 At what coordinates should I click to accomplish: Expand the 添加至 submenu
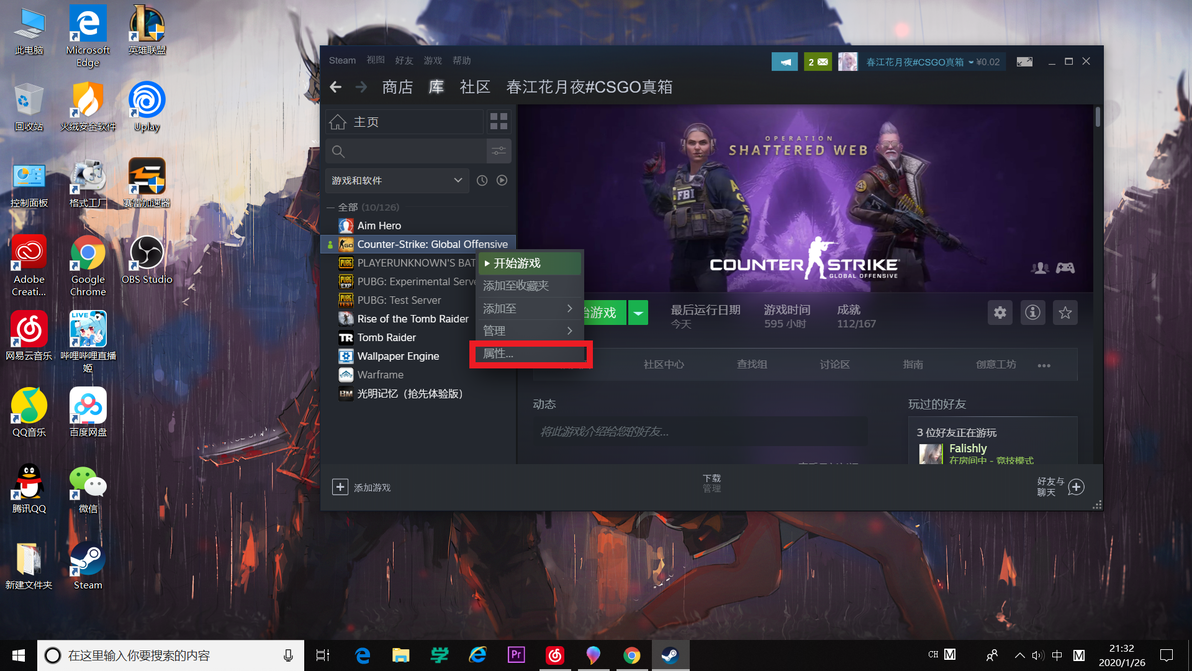(x=528, y=309)
